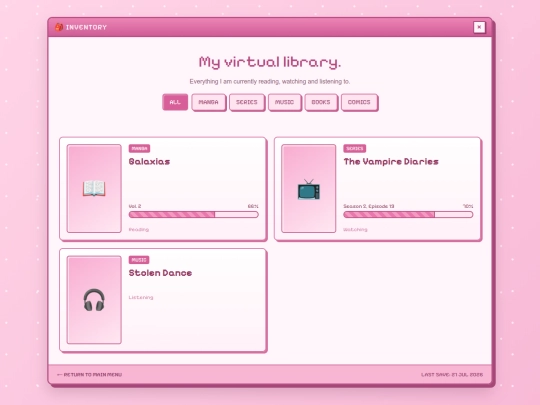Click the Series tag on Vampire Diaries card

pos(354,148)
